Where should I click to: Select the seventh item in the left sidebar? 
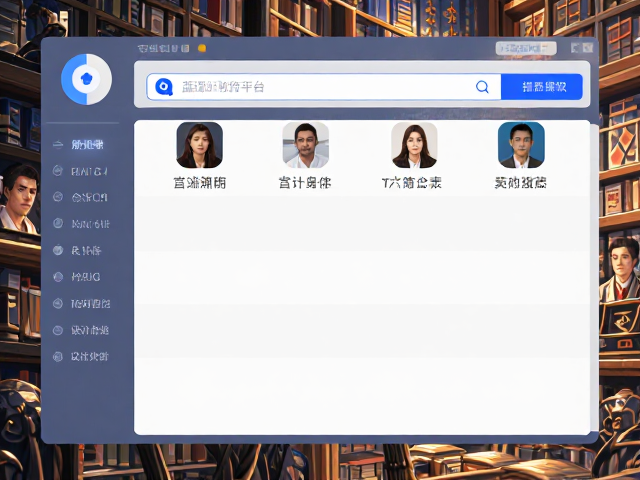[82, 304]
